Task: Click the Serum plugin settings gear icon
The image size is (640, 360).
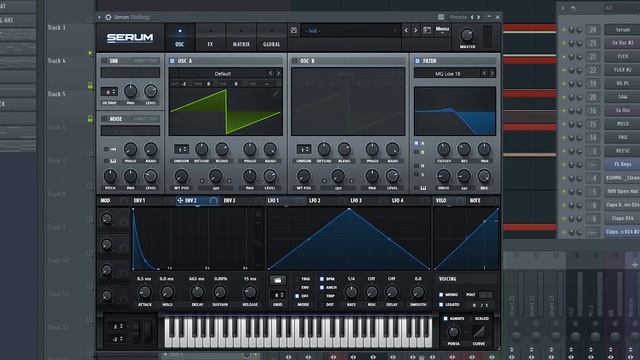Action: coord(108,17)
